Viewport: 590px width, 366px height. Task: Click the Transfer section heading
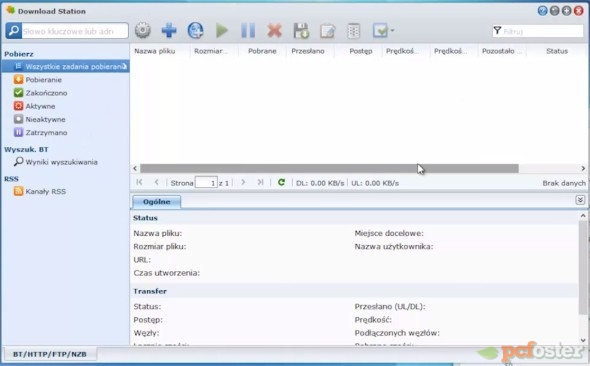click(150, 291)
